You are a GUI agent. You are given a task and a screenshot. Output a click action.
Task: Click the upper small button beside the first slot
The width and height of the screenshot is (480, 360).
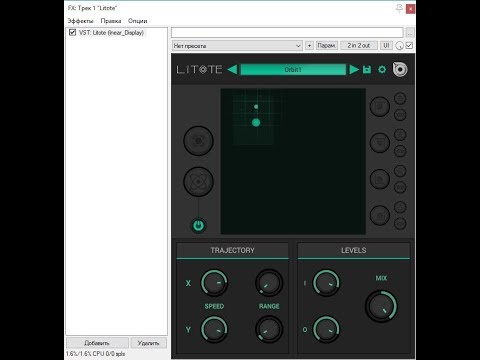[x=400, y=98]
